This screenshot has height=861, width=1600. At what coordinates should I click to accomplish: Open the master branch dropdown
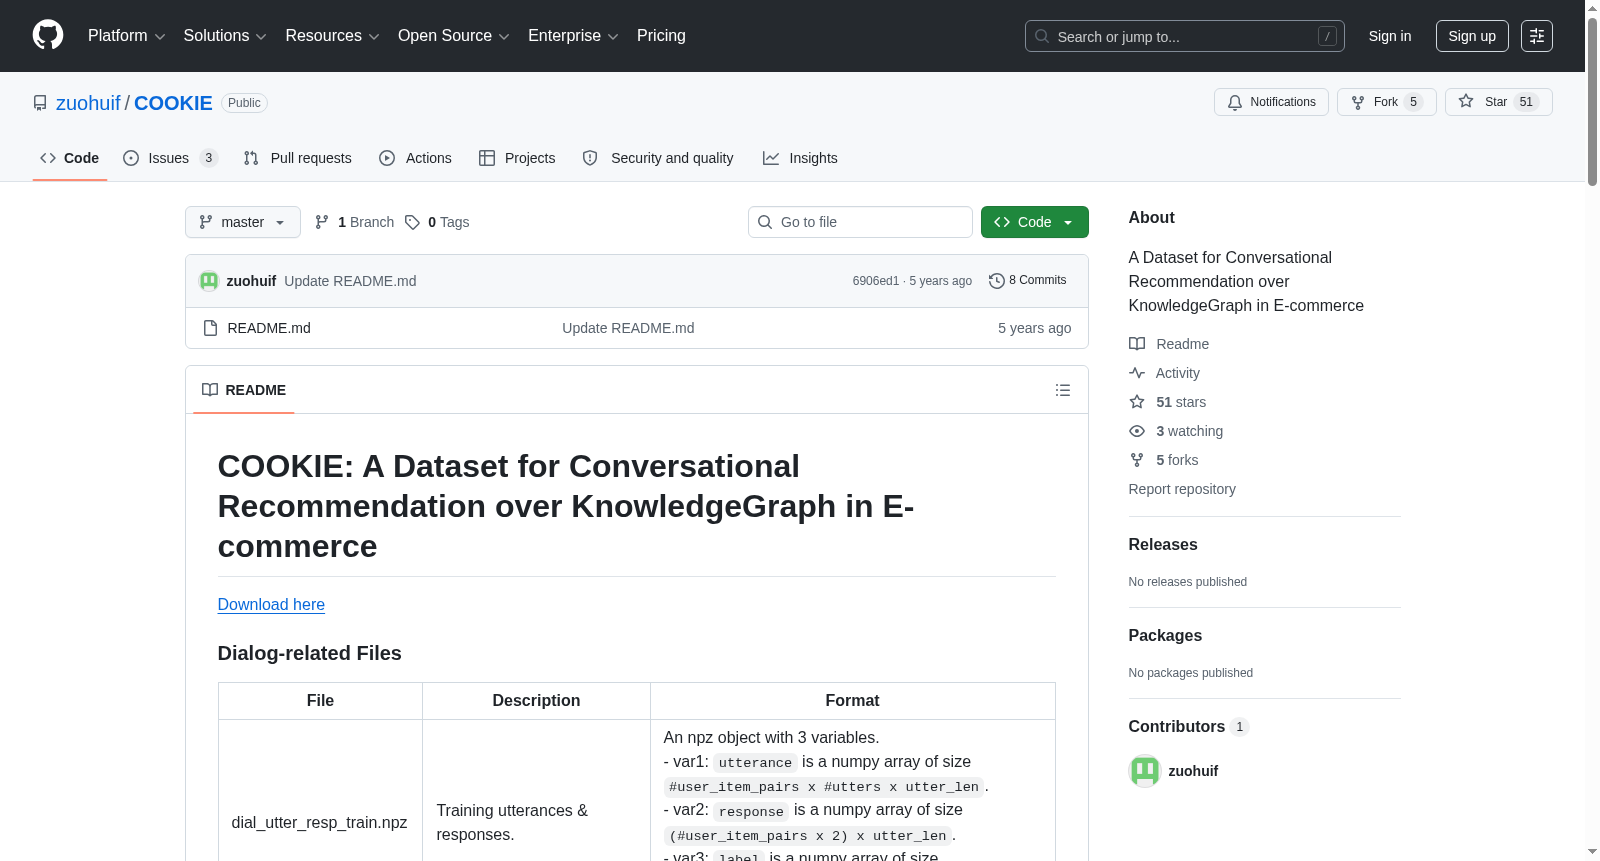click(x=243, y=222)
